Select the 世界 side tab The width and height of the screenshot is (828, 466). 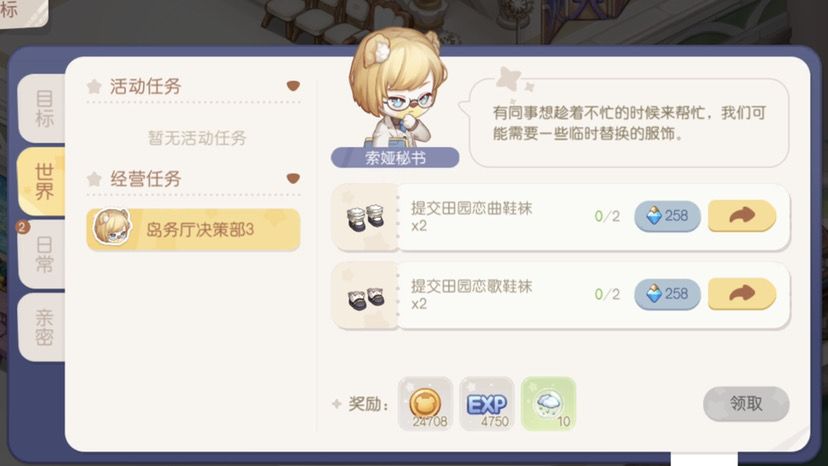[x=43, y=181]
